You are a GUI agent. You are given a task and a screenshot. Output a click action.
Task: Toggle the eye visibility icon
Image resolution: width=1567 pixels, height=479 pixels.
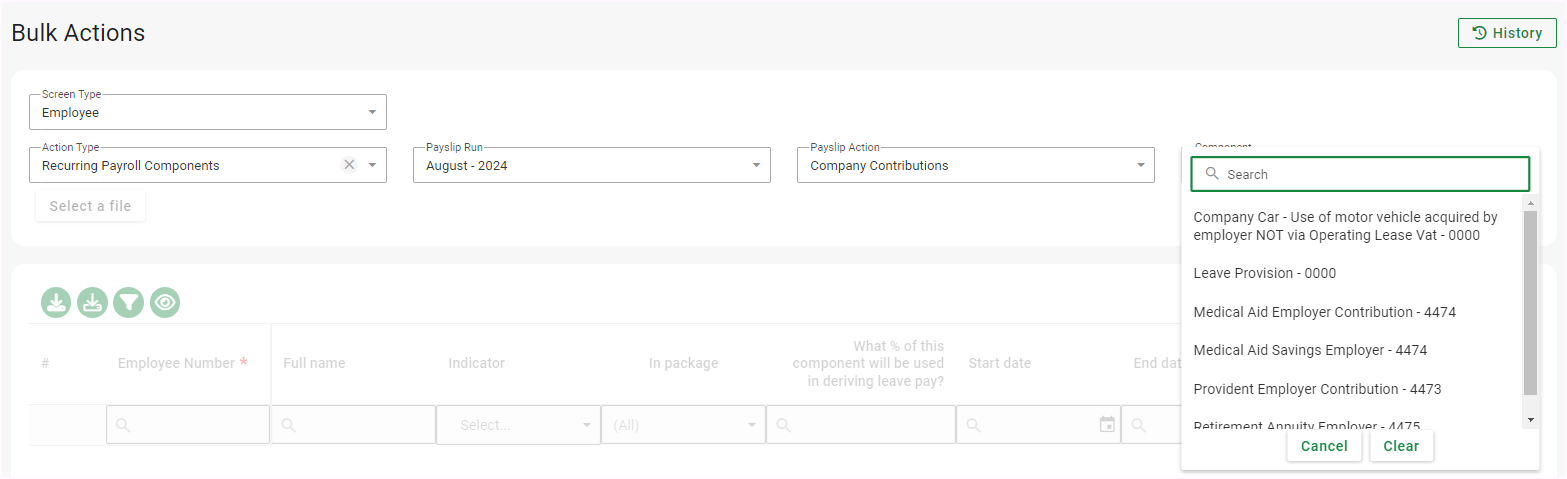click(165, 302)
